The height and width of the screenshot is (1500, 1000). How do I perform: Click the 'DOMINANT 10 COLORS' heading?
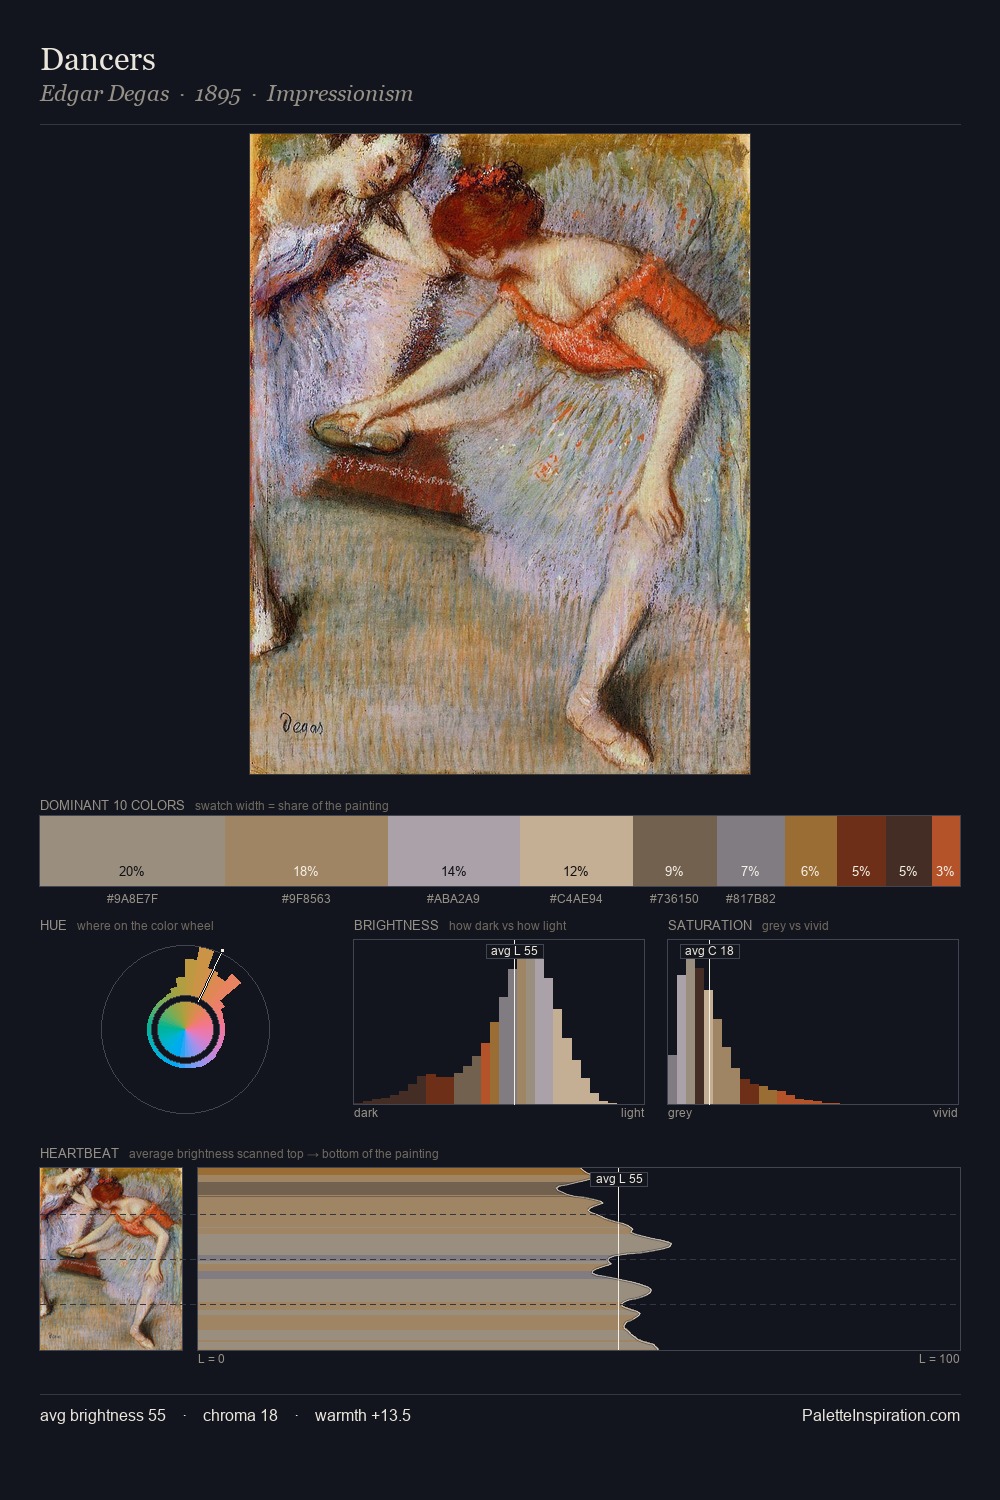pyautogui.click(x=112, y=805)
